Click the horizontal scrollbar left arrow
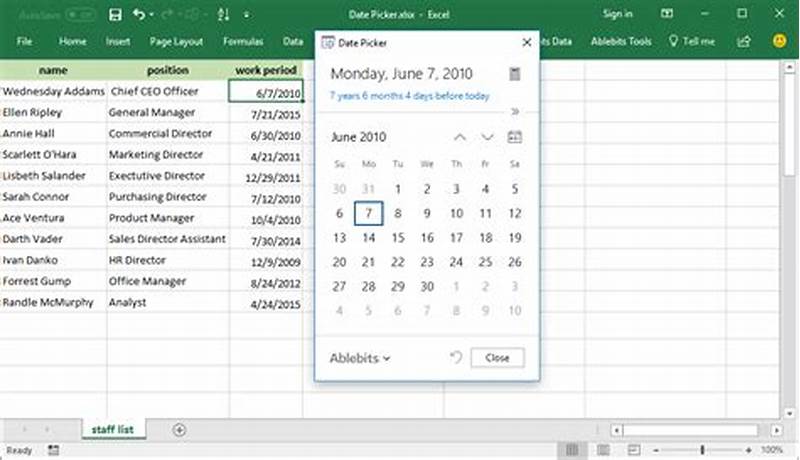Viewport: 800px width, 460px height. click(x=616, y=430)
